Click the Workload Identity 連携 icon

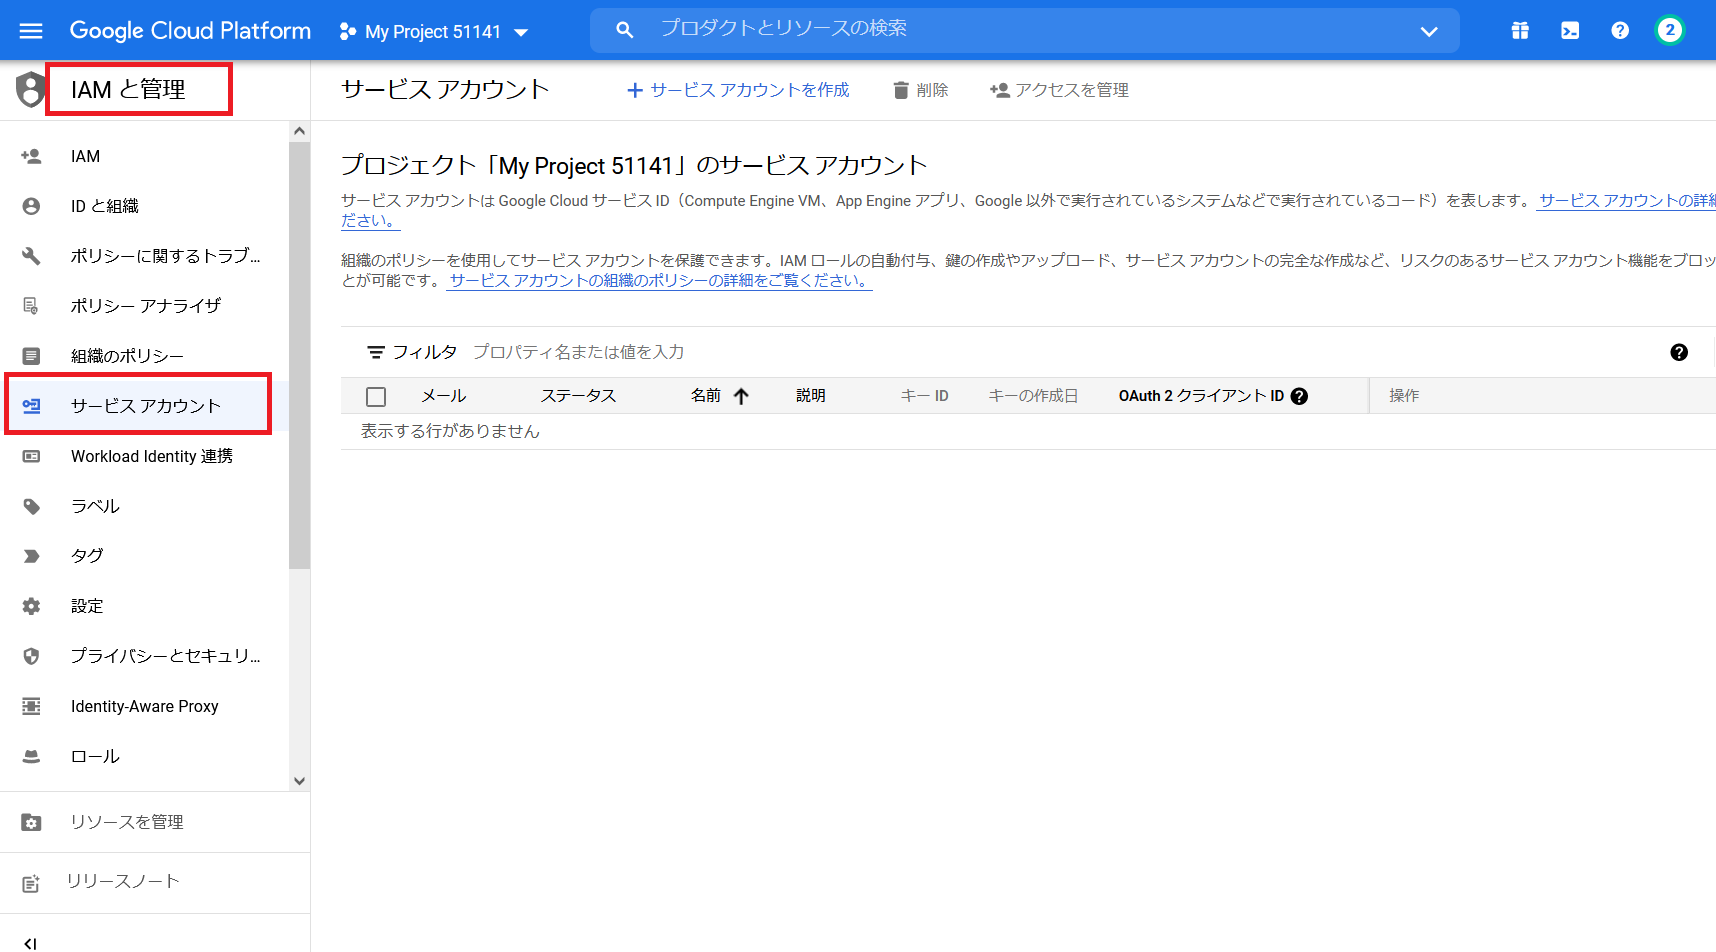(31, 456)
